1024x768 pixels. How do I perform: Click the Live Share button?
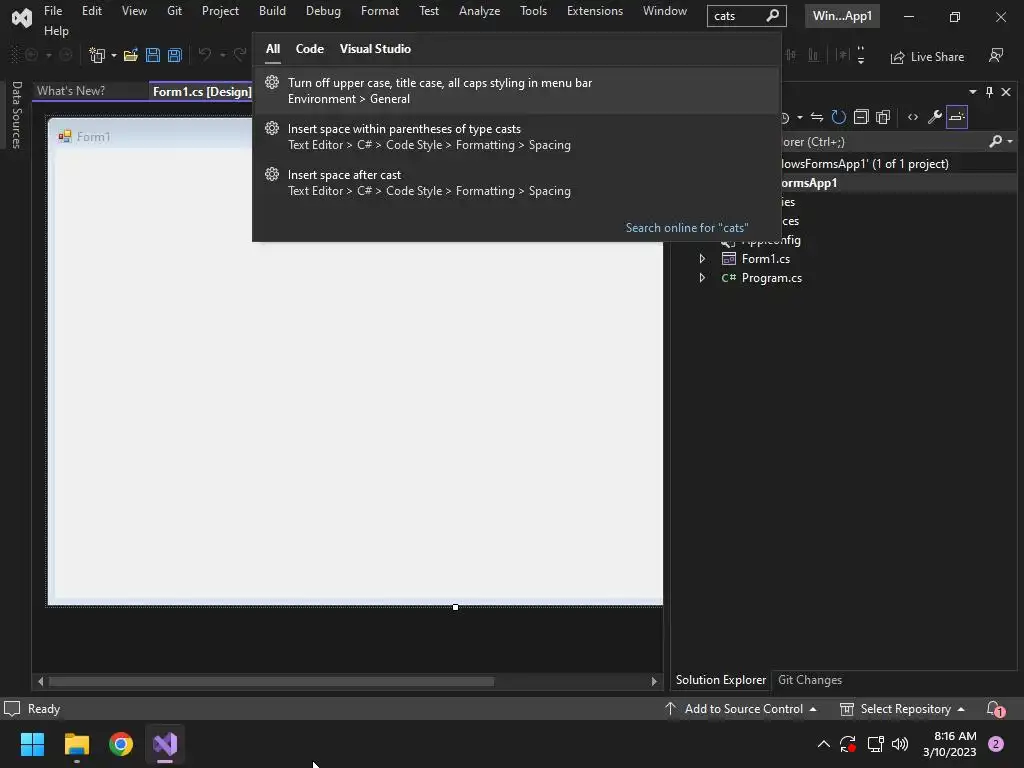click(927, 57)
